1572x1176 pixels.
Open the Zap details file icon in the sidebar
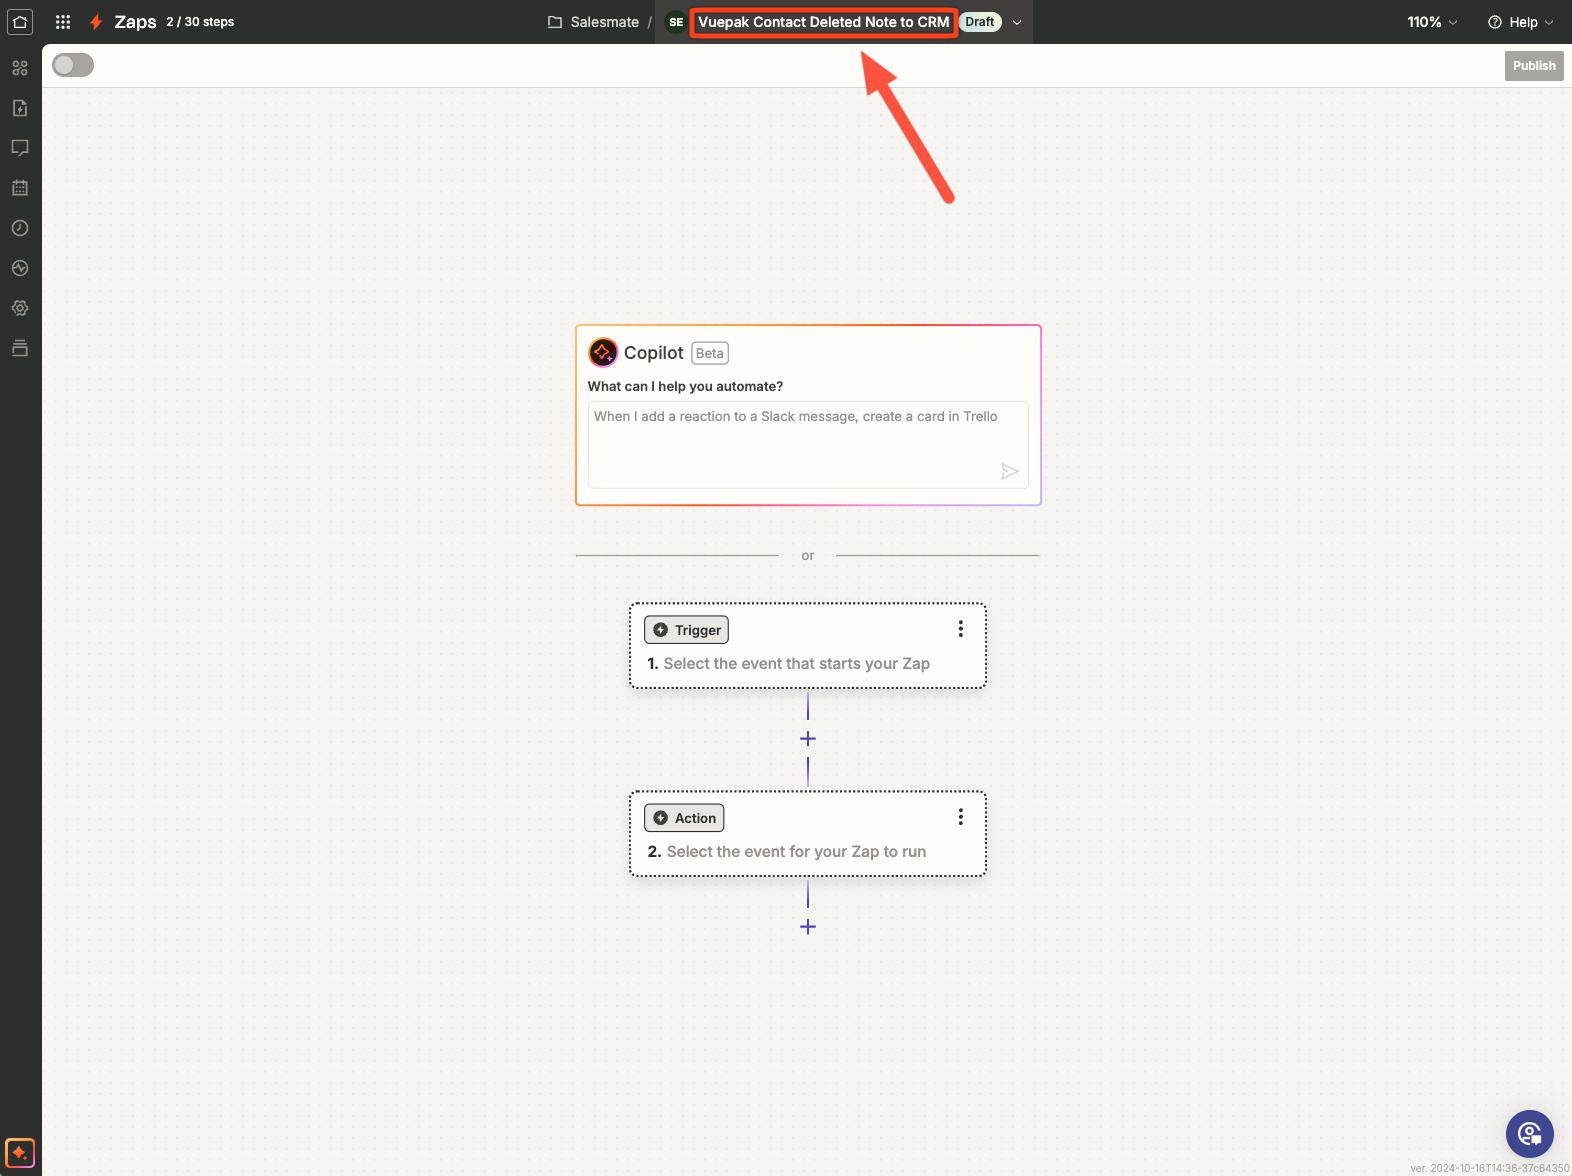(20, 108)
